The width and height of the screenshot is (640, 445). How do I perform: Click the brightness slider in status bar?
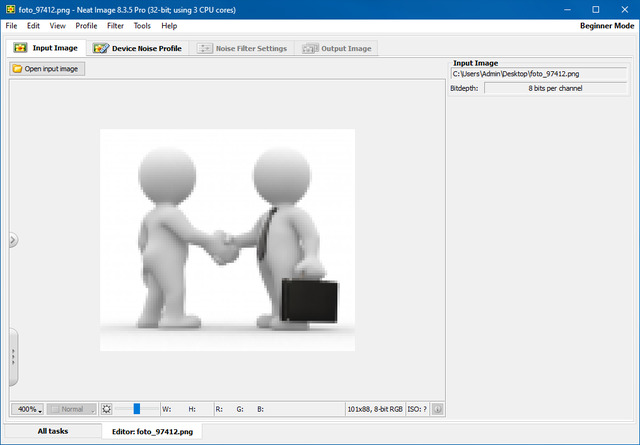click(x=137, y=409)
